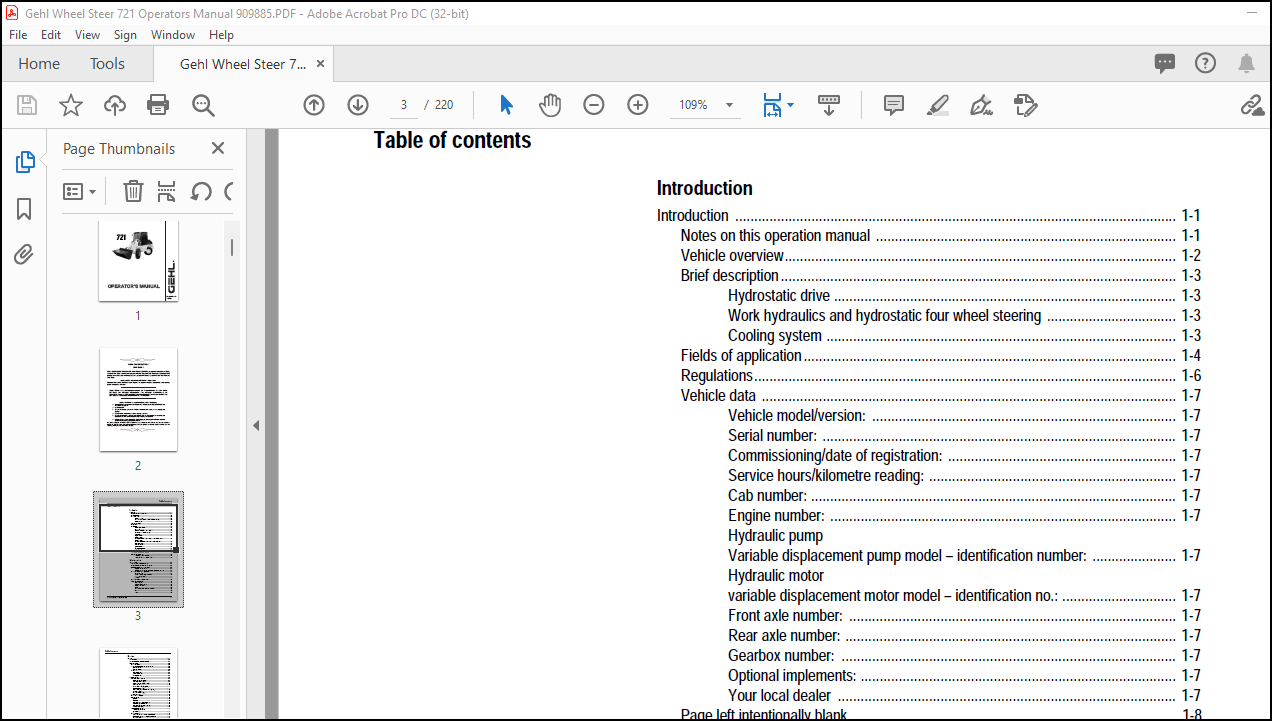Click the thumbnails panel scrollbar
This screenshot has width=1272, height=721.
point(232,247)
